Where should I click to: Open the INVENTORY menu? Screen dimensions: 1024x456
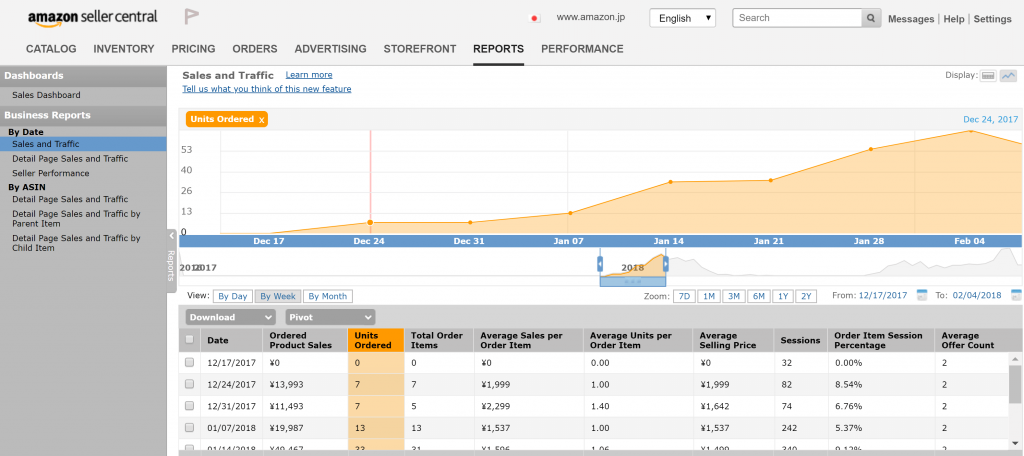(x=124, y=49)
